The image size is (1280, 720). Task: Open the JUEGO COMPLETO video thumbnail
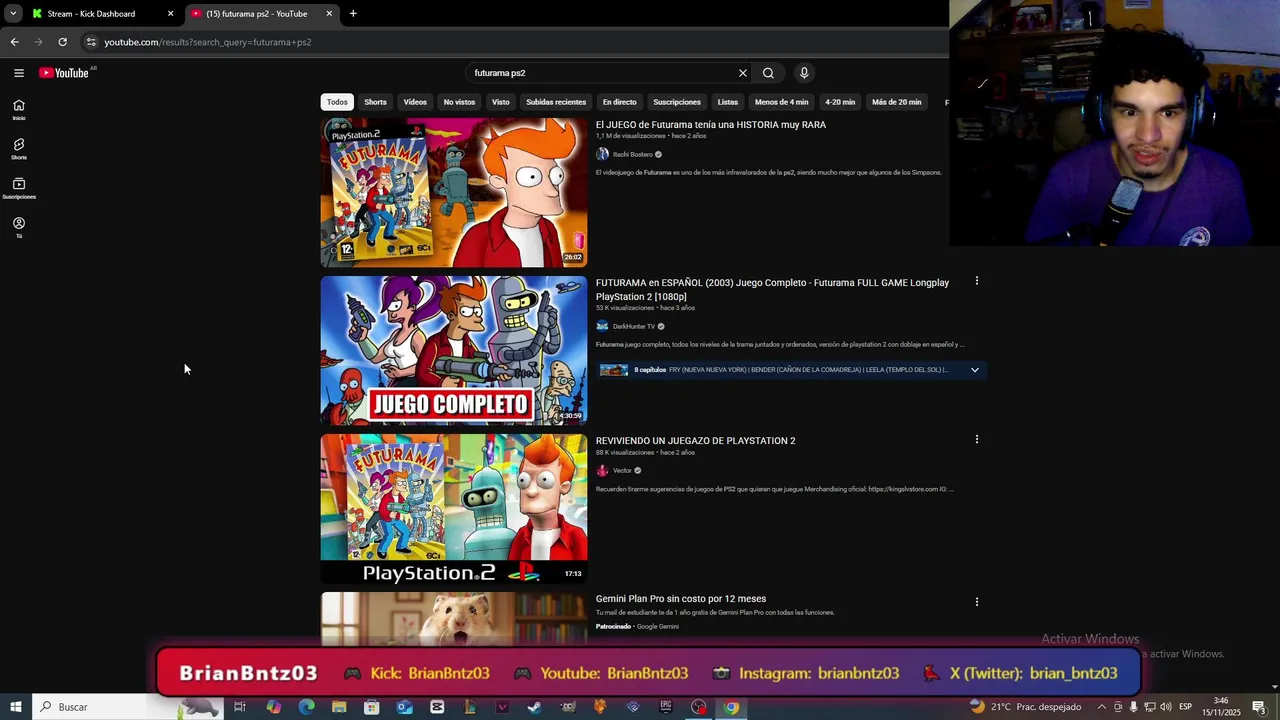[x=454, y=351]
